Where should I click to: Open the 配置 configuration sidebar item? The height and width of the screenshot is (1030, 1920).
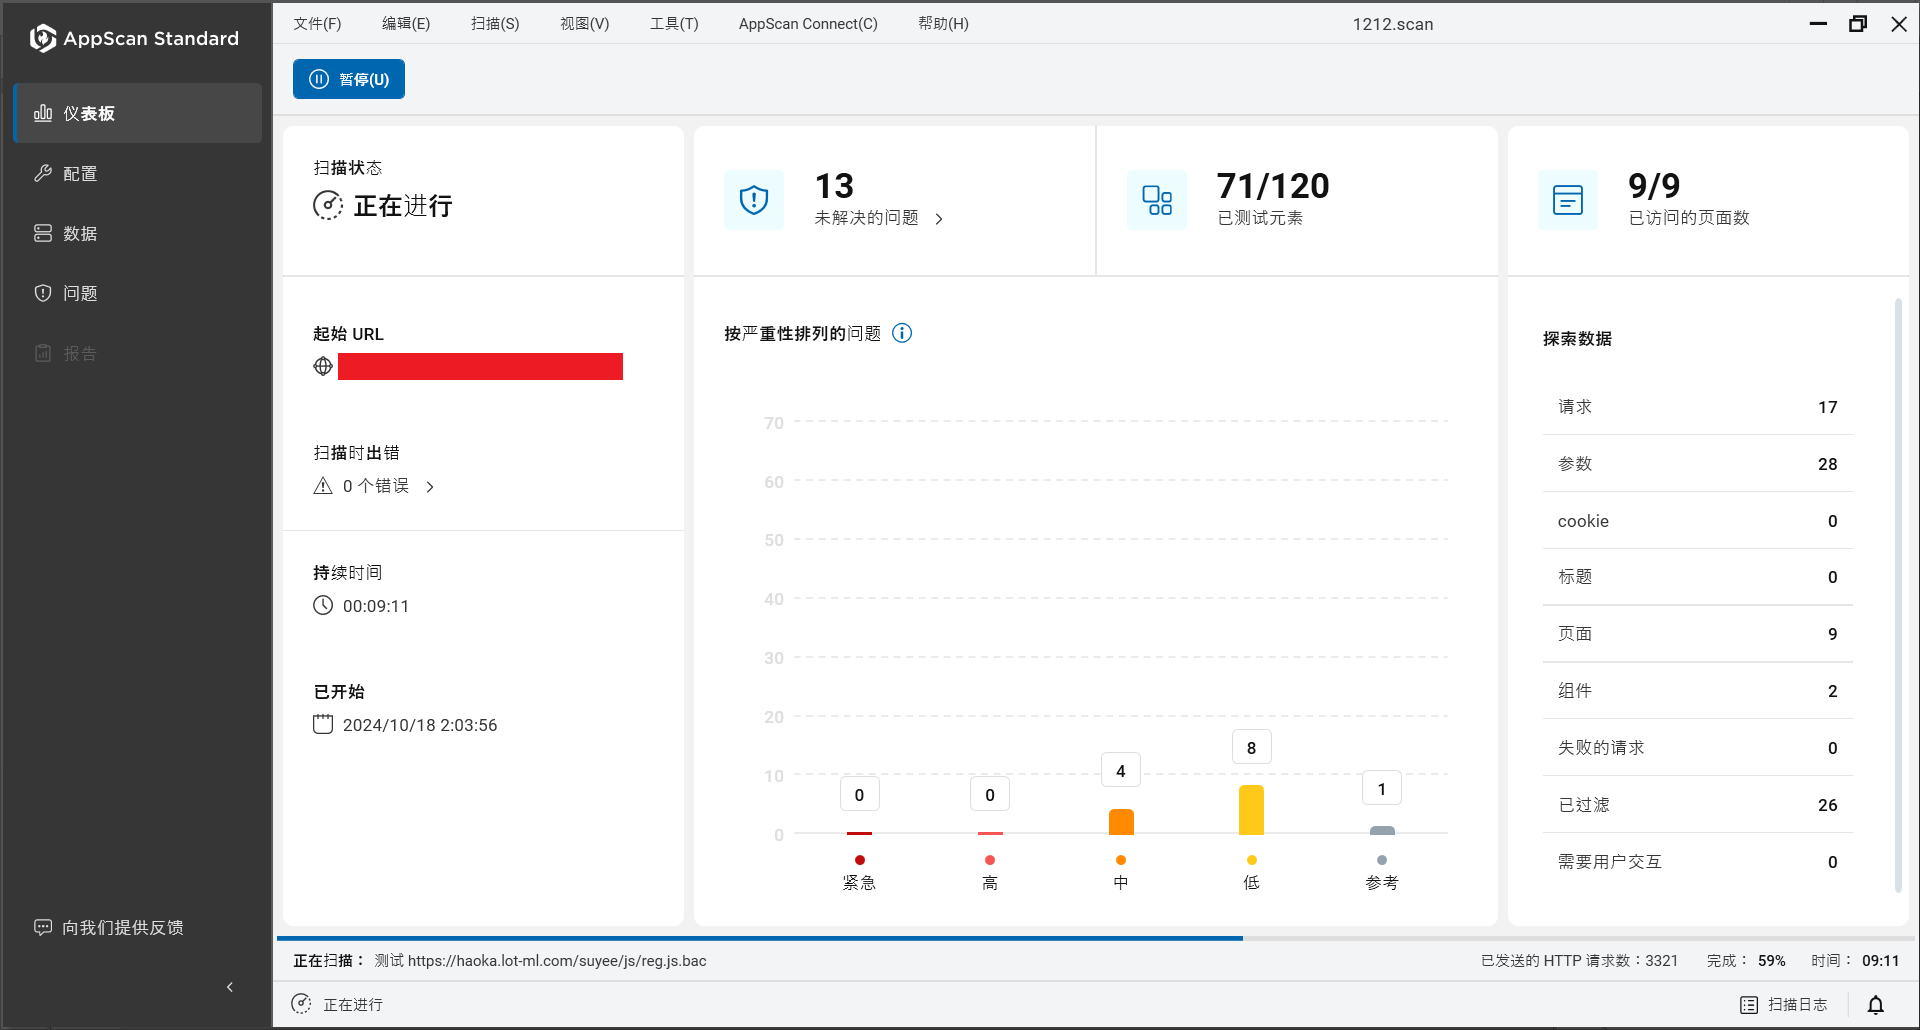138,173
